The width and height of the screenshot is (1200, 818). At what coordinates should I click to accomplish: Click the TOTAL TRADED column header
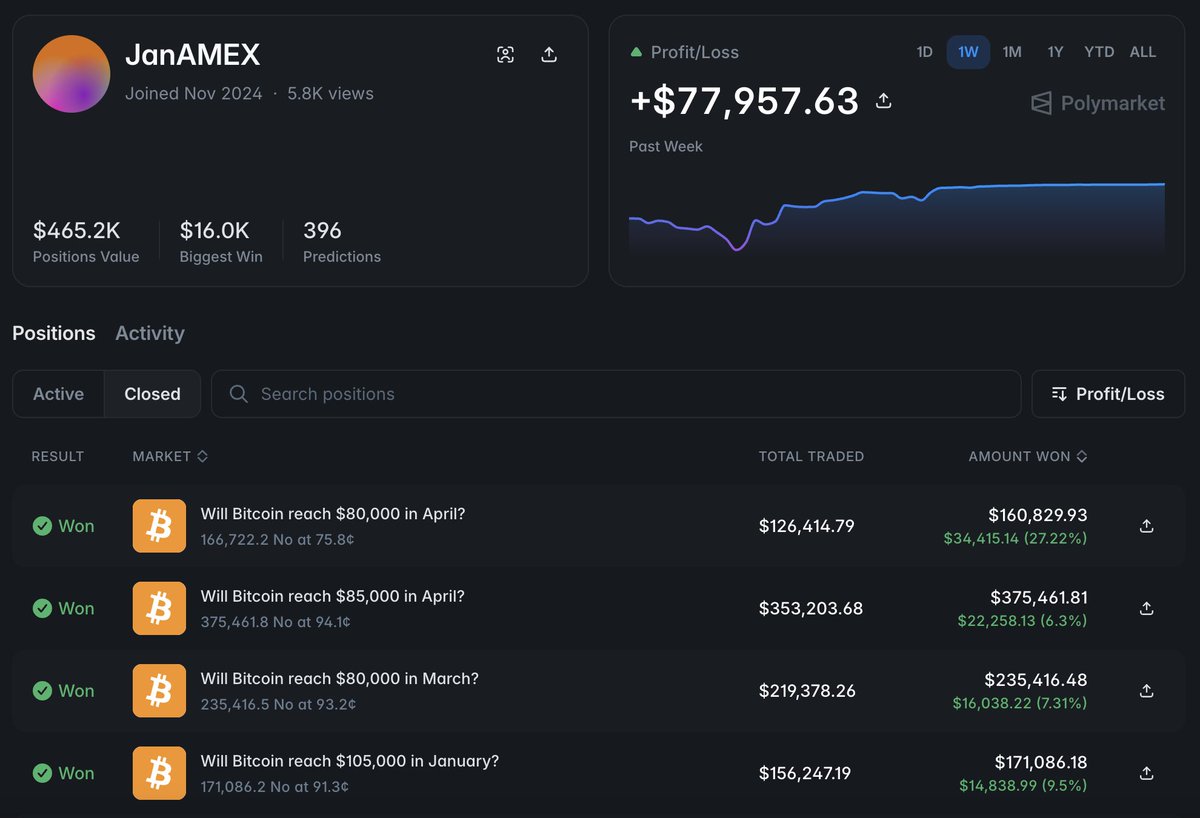click(811, 456)
